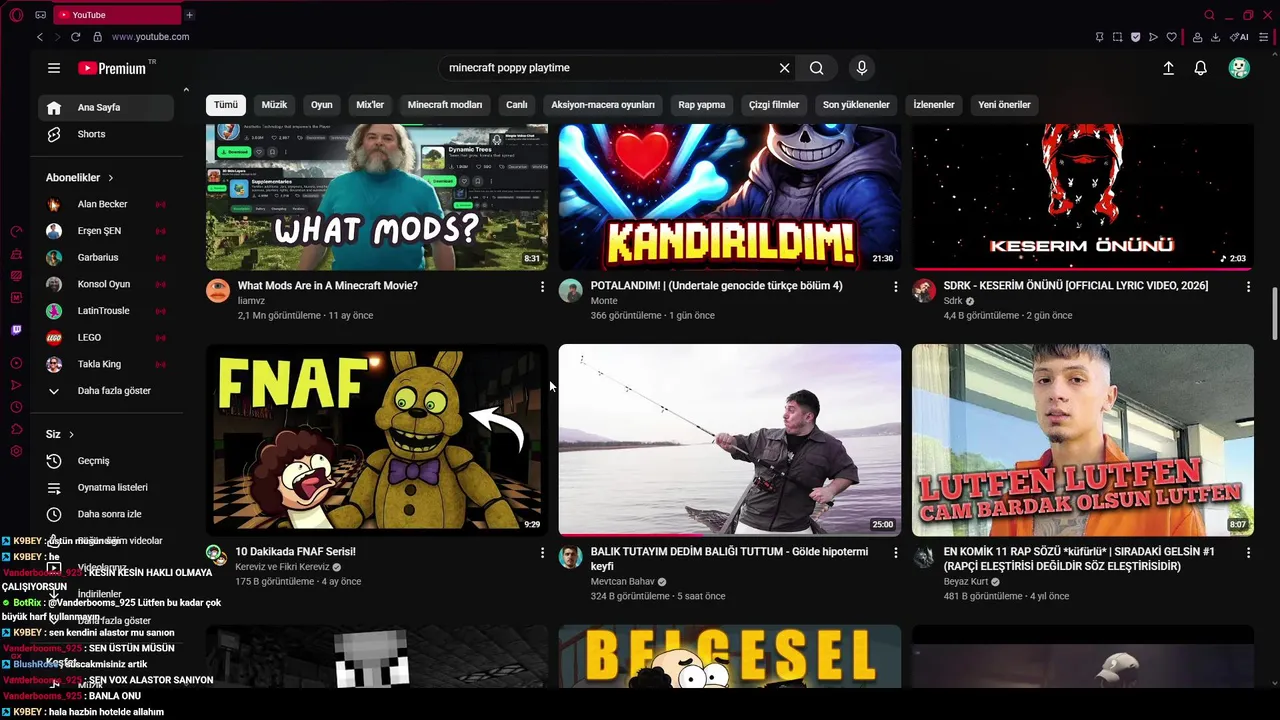Screen dimensions: 1280x720
Task: Open sidebar Settings gear icon
Action: click(16, 451)
